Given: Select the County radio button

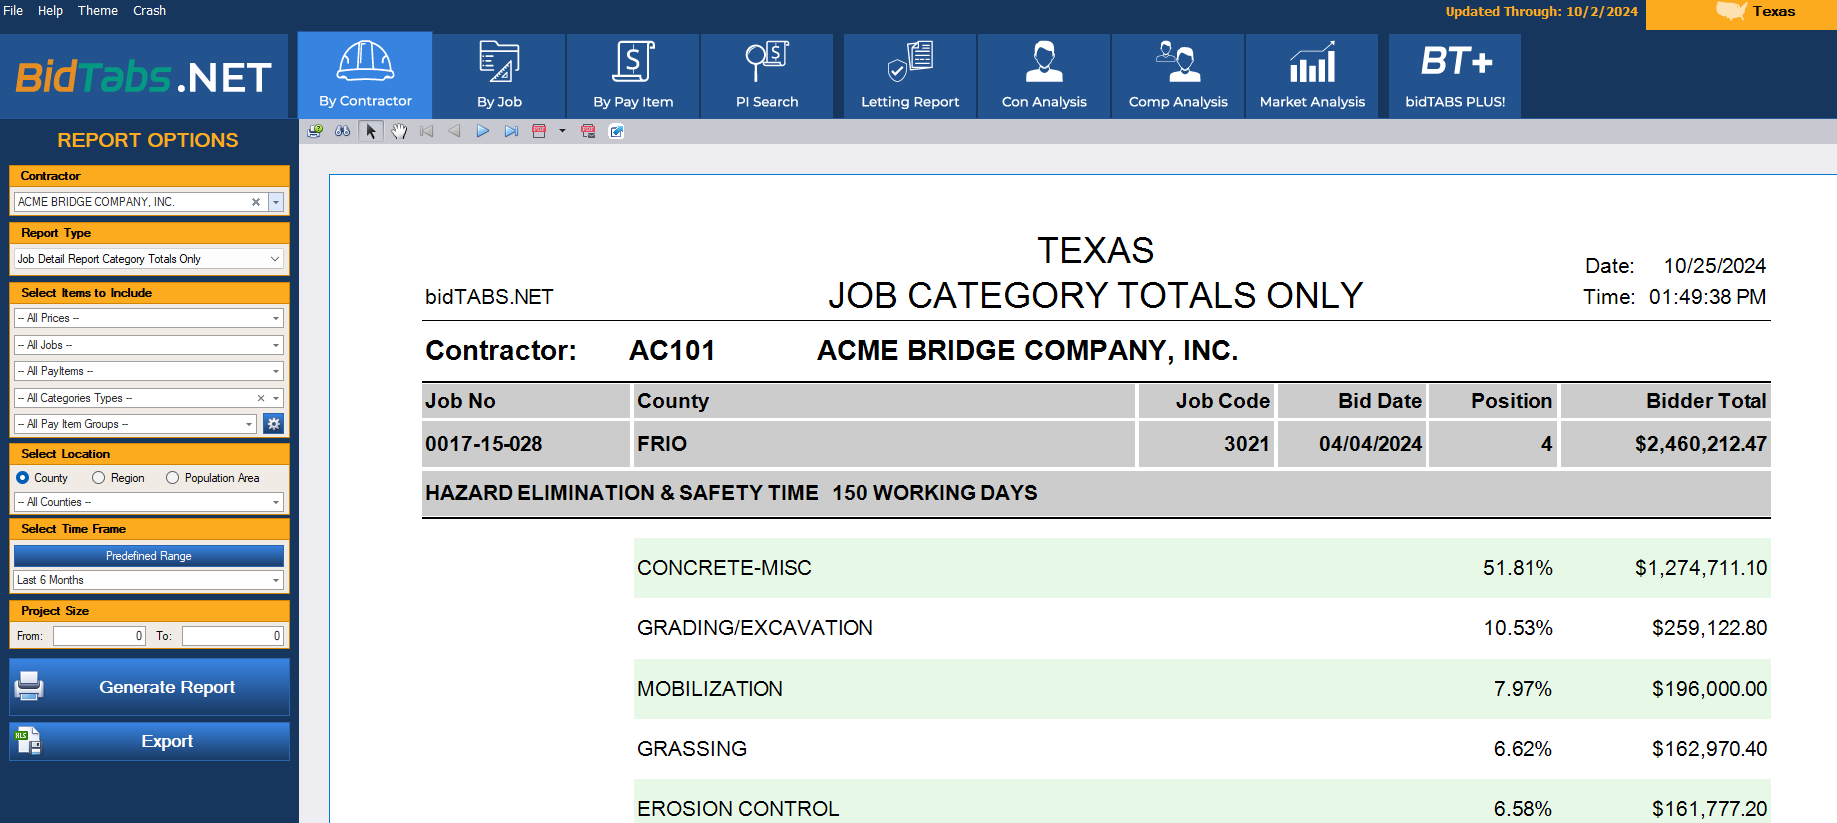Looking at the screenshot, I should [22, 478].
